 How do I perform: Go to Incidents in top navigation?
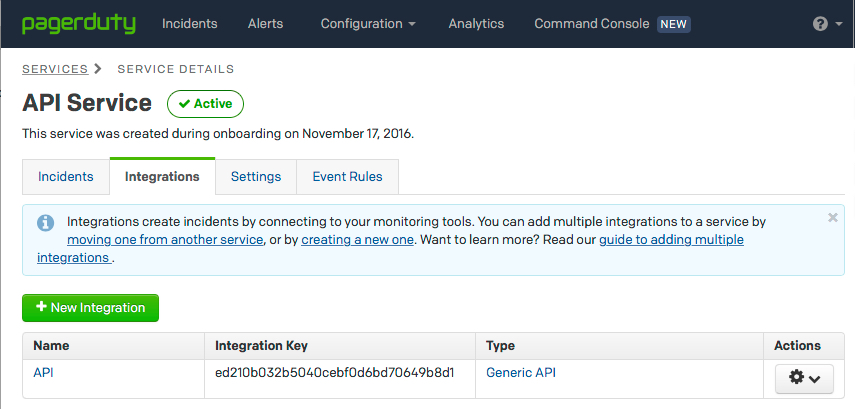(x=190, y=24)
